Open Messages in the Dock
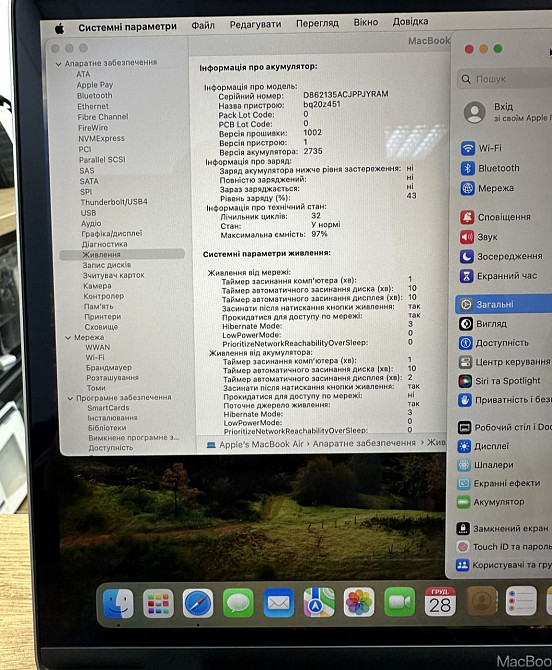This screenshot has height=670, width=552. pyautogui.click(x=238, y=603)
